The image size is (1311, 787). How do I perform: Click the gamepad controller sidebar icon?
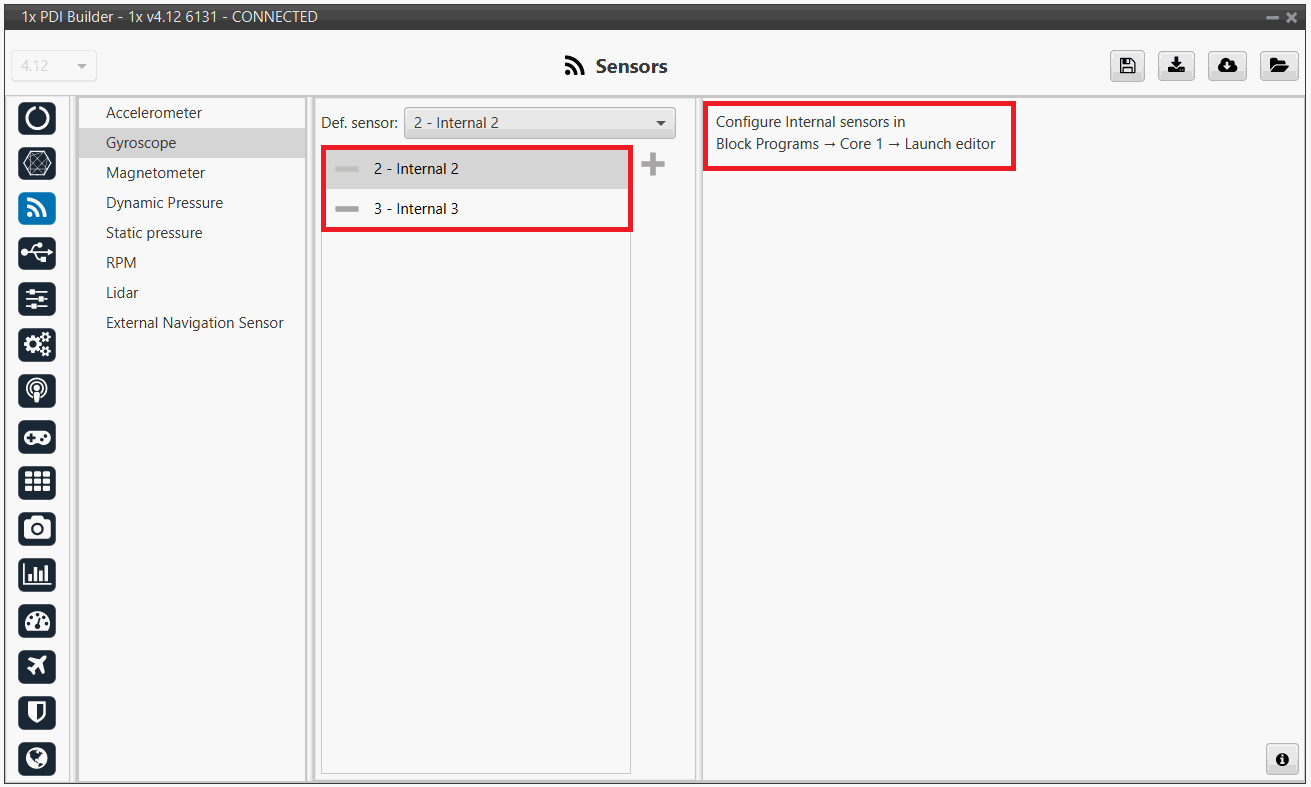pyautogui.click(x=37, y=437)
